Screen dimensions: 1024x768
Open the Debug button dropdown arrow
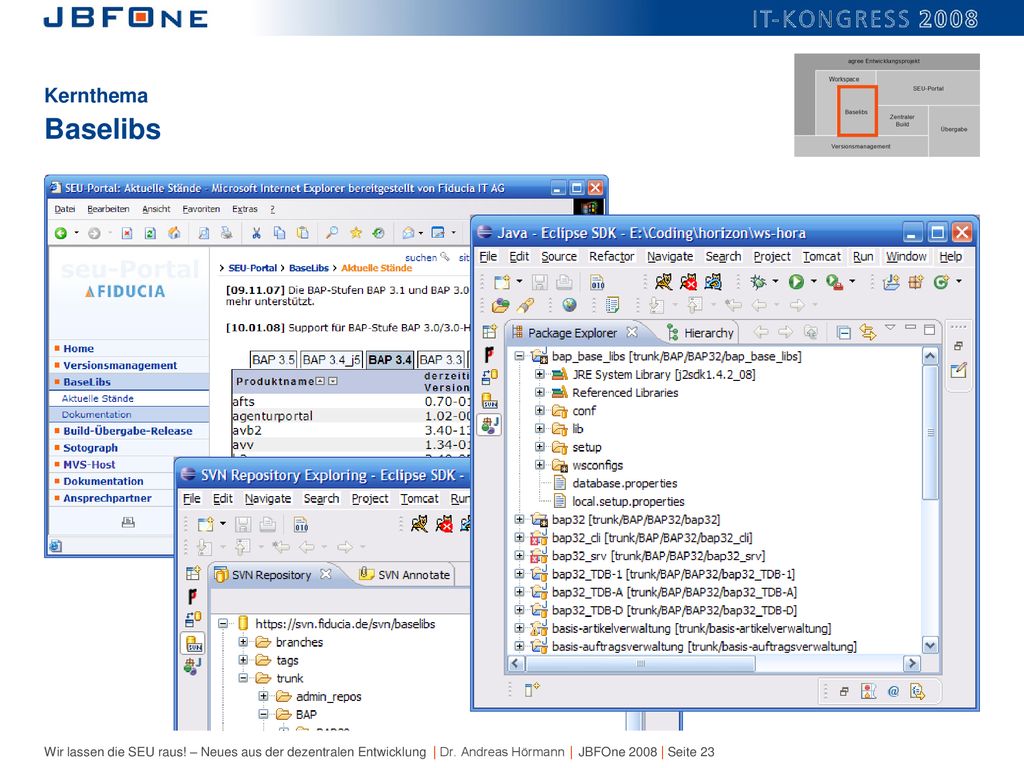coord(775,281)
